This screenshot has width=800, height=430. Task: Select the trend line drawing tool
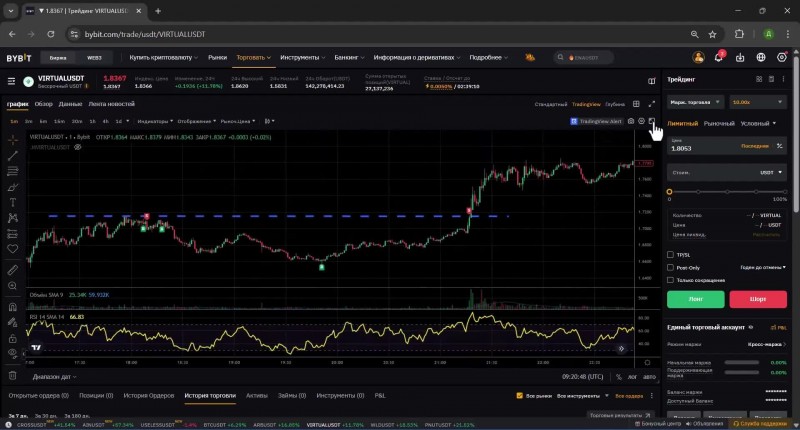[13, 156]
